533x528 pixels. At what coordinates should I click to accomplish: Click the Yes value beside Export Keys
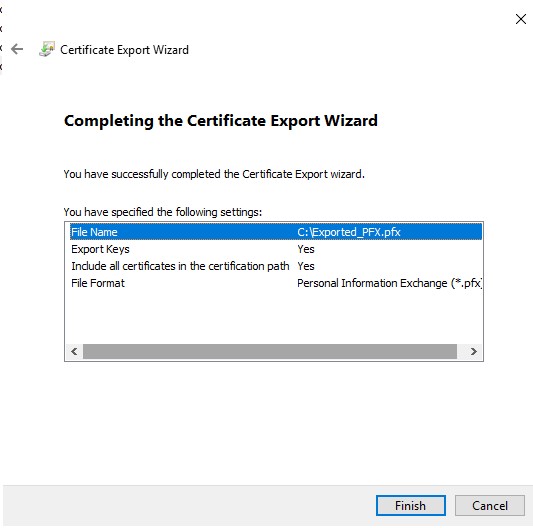306,249
